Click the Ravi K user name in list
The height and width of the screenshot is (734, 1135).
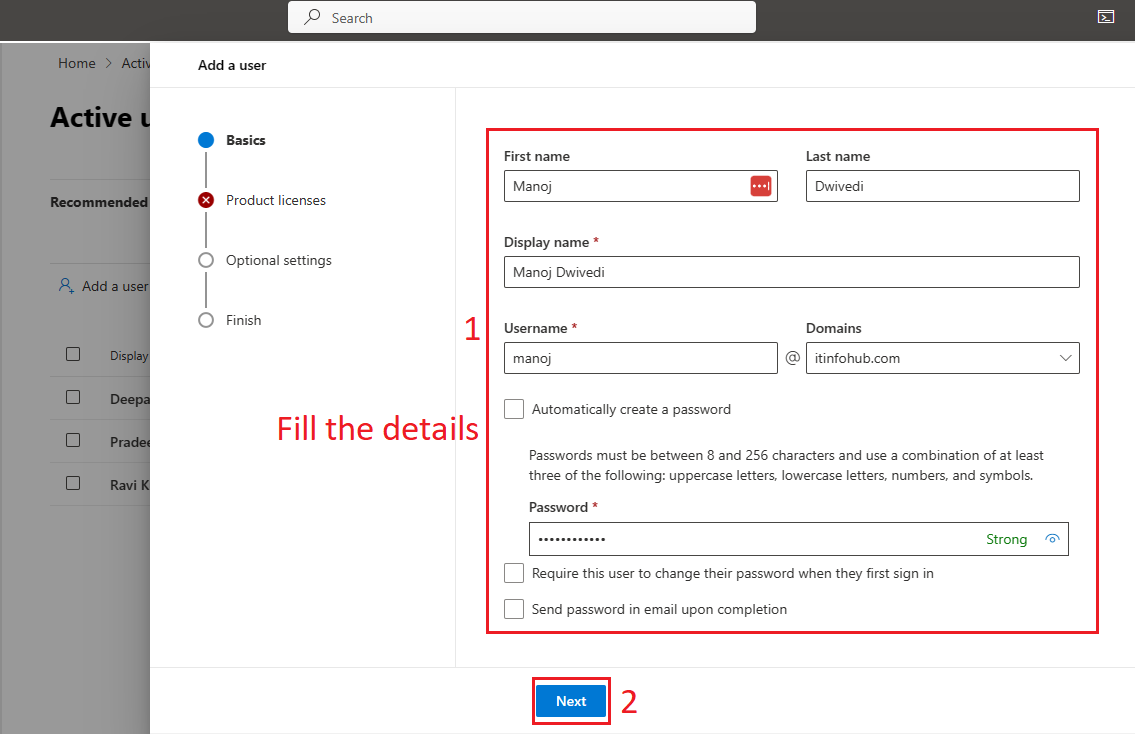click(x=130, y=485)
